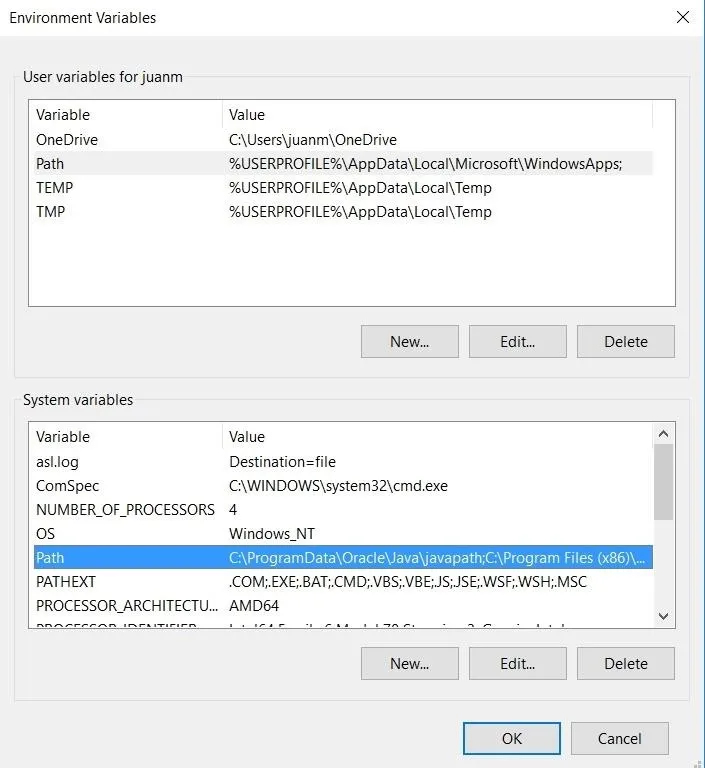Image resolution: width=705 pixels, height=768 pixels.
Task: Click the user variables Value column header
Action: coord(438,115)
